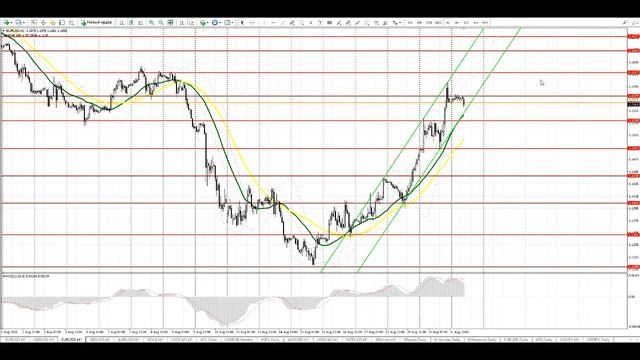
Task: Open the NZDUSD,H1 chart tab
Action: pos(356,340)
